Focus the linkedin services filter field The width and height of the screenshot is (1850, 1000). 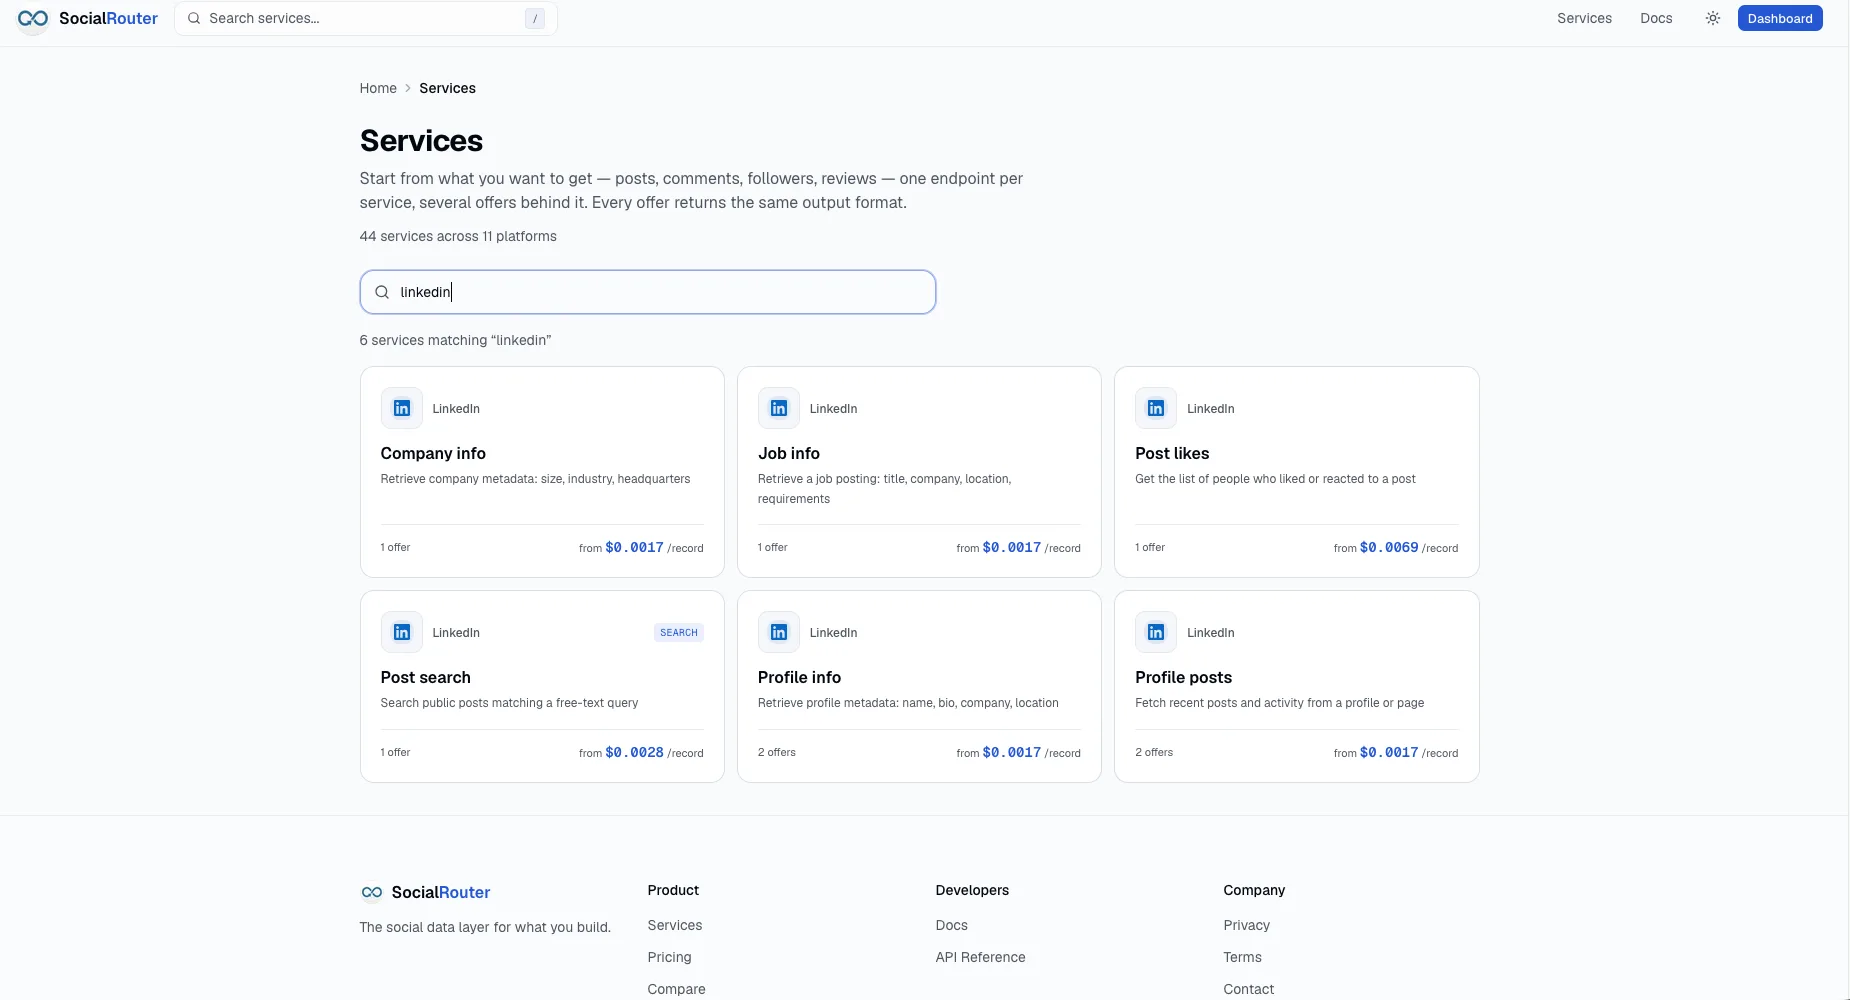tap(648, 292)
